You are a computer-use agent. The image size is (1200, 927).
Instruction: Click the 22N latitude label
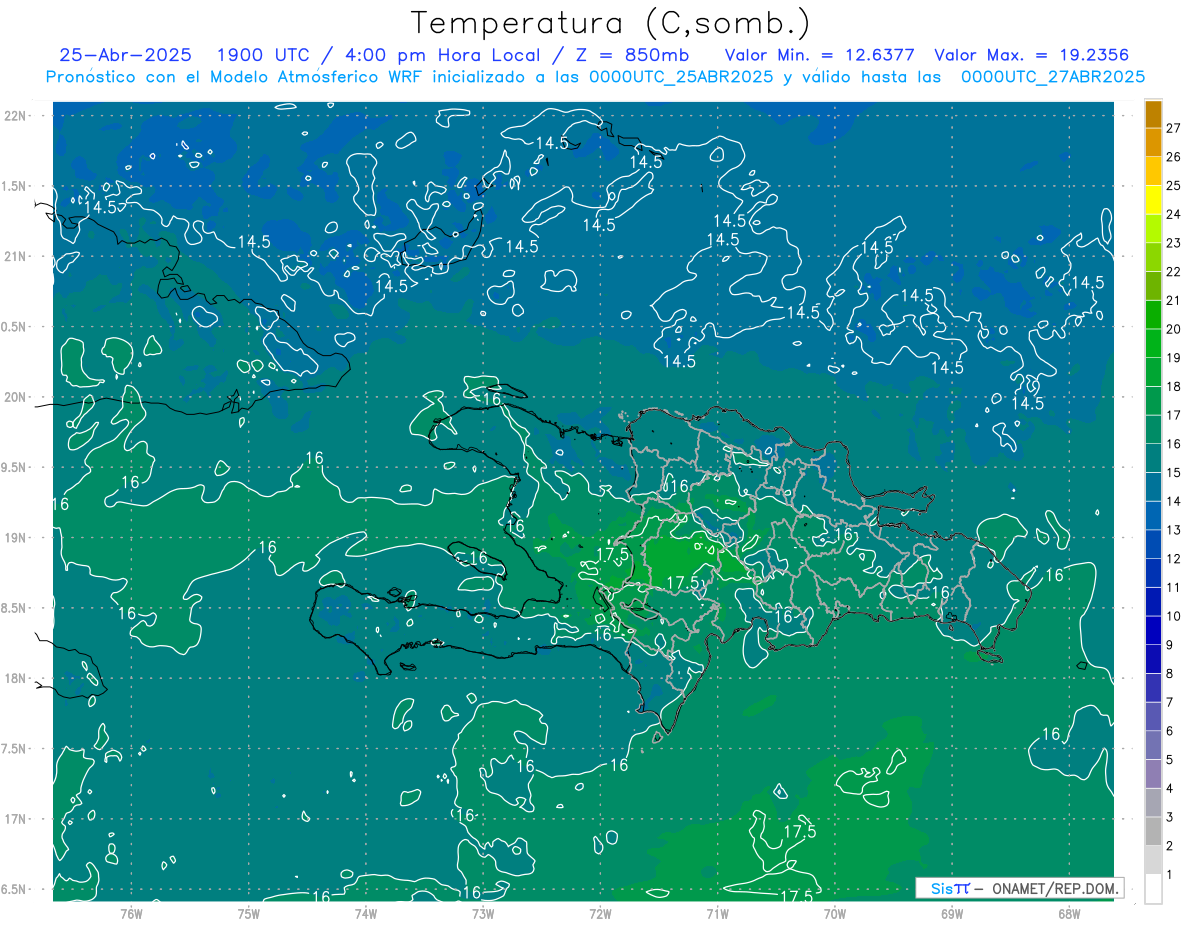point(16,115)
